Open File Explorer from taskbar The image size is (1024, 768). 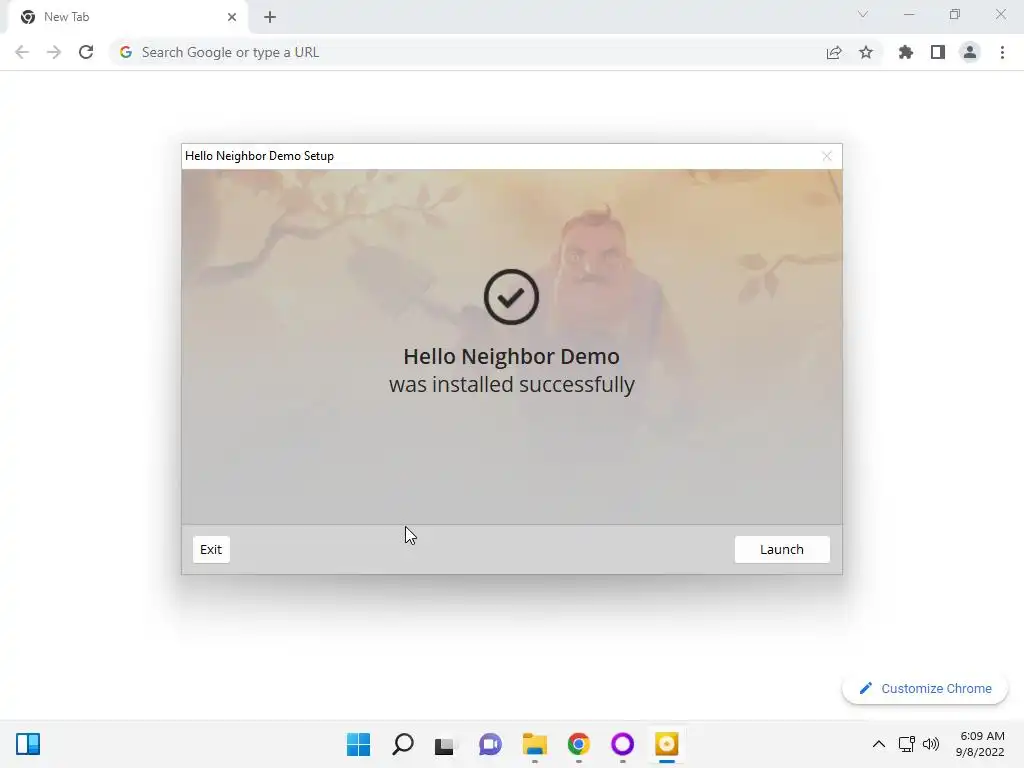[x=534, y=744]
